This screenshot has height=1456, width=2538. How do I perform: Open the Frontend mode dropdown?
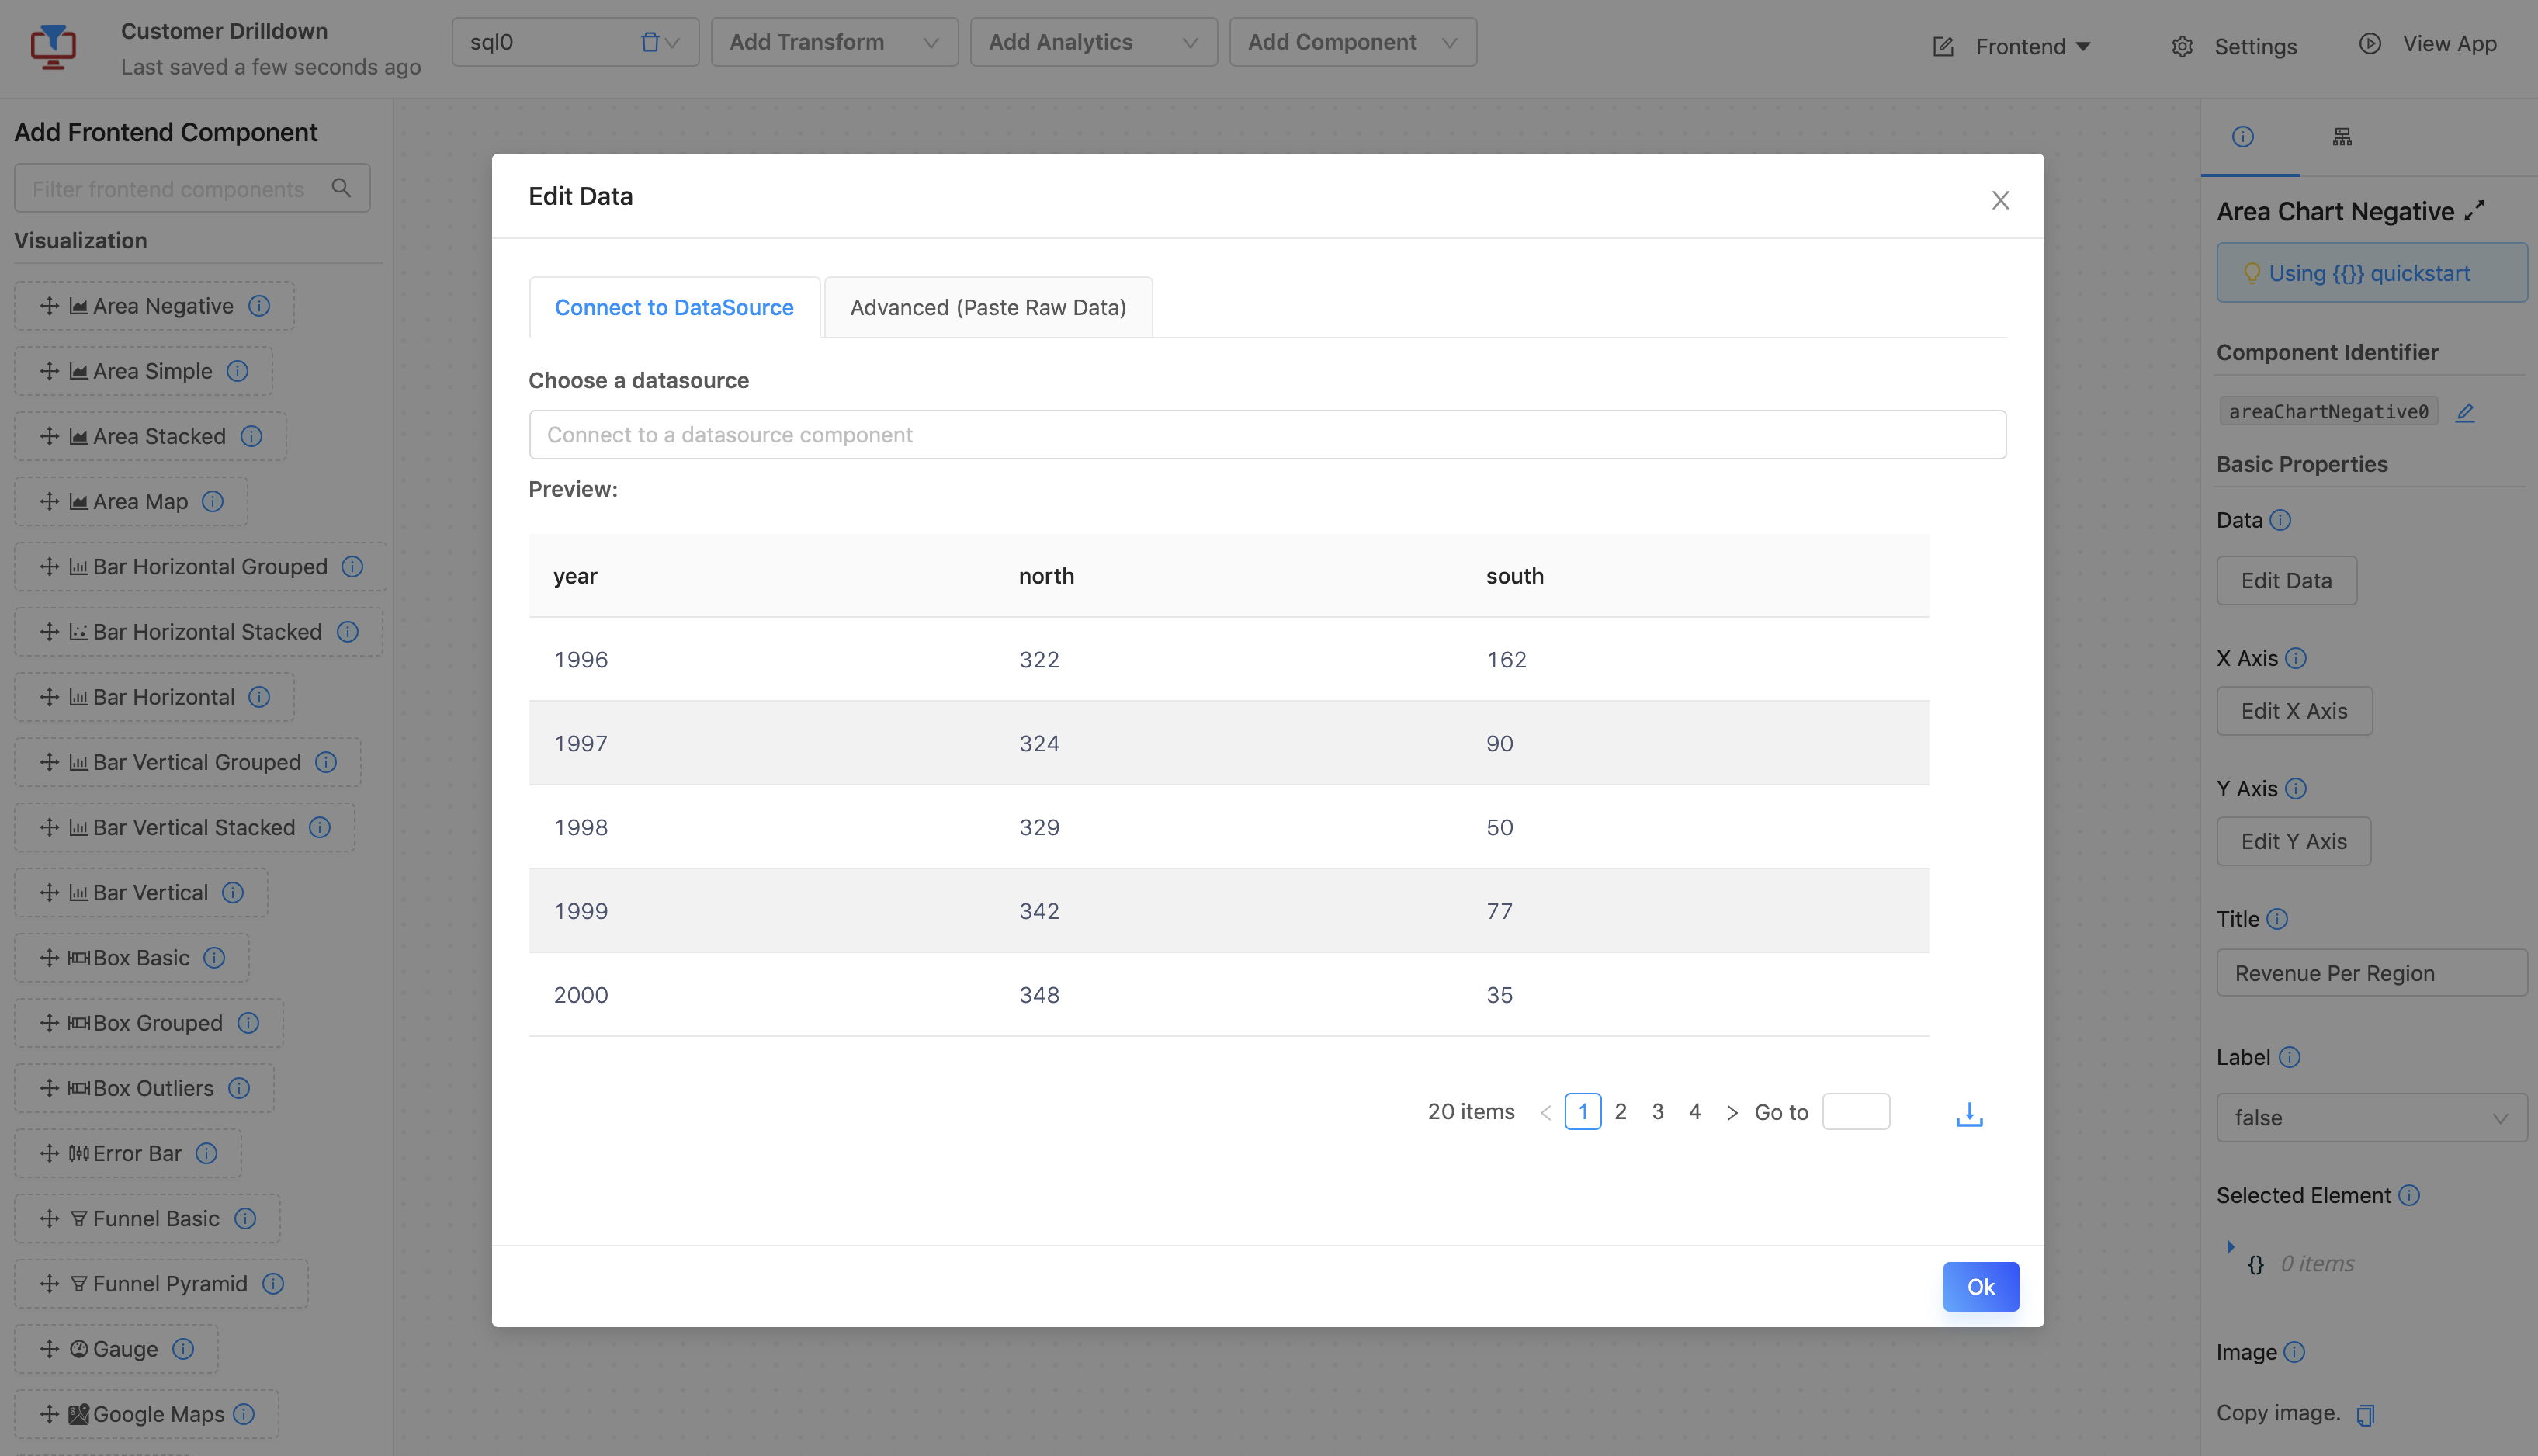[x=2032, y=46]
